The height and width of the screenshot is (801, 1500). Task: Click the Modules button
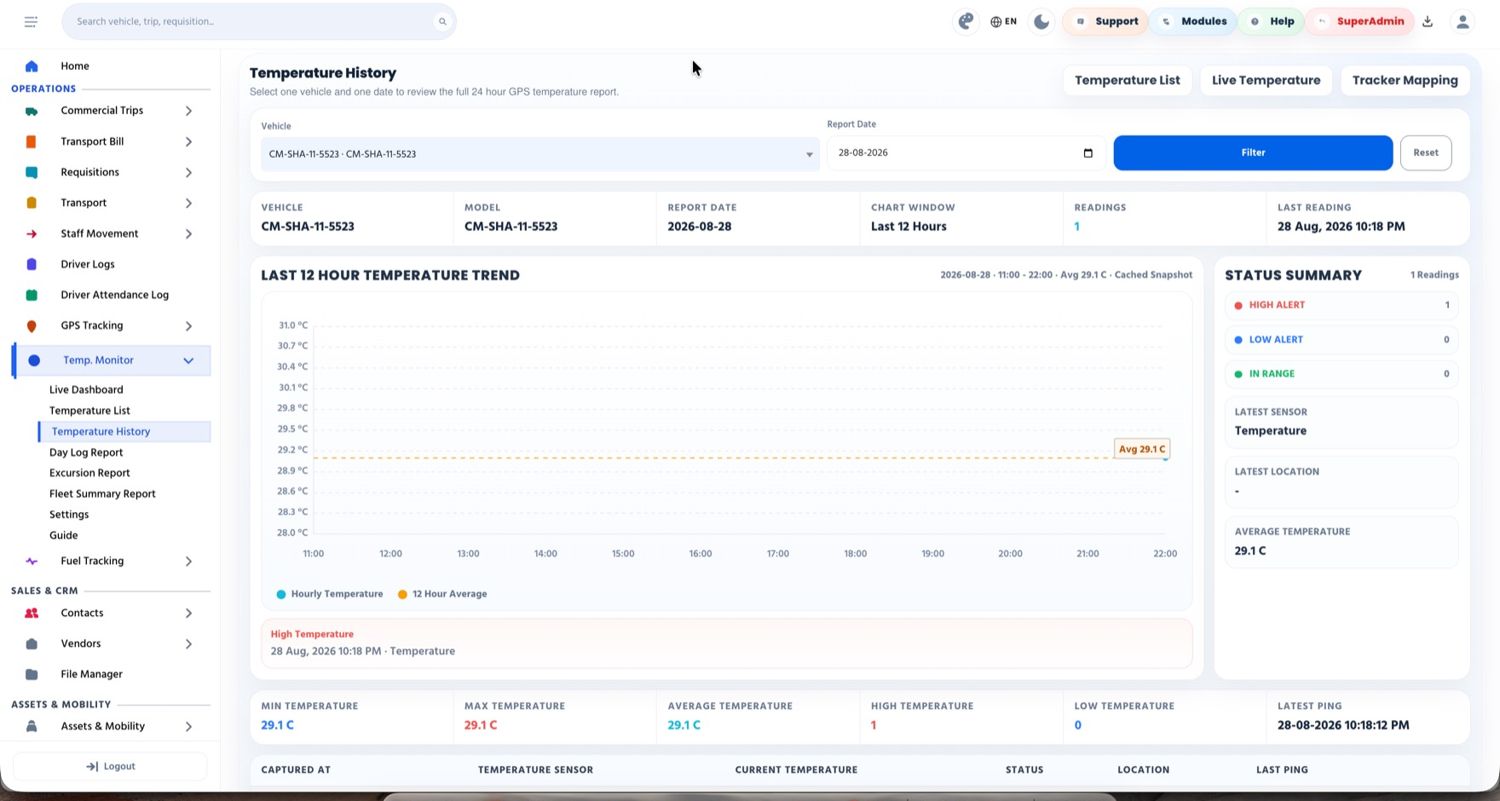click(1192, 21)
